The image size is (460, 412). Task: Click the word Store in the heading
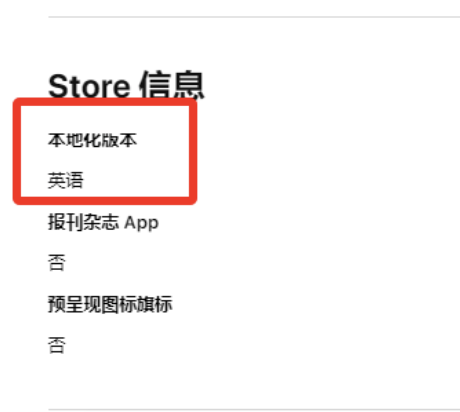point(89,86)
